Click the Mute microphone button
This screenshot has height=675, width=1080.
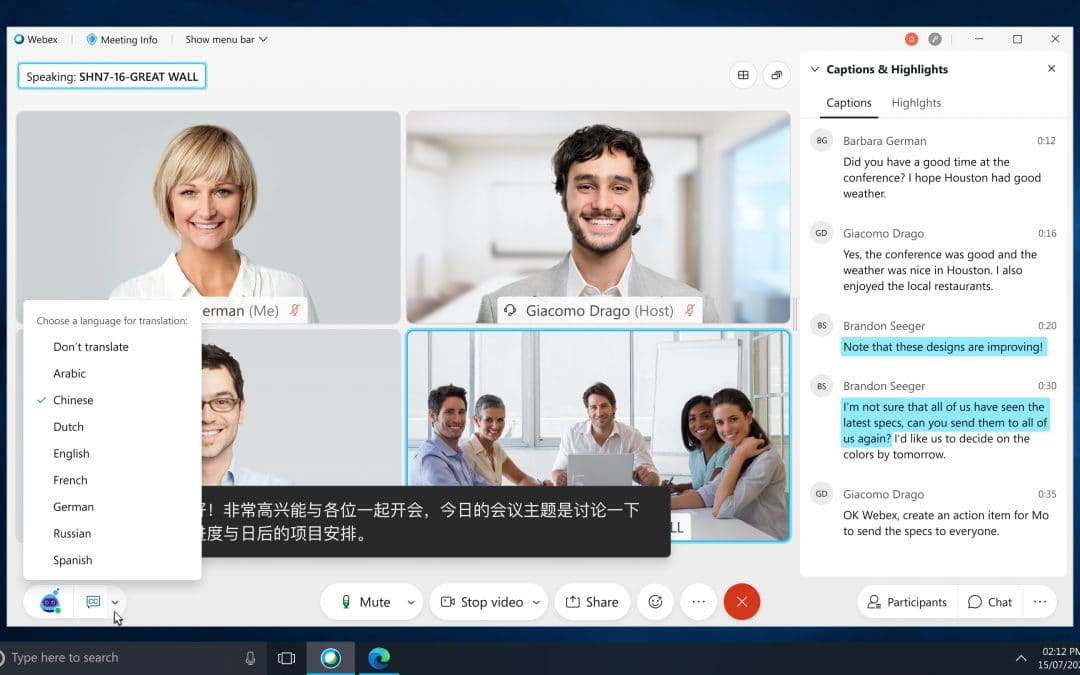365,602
